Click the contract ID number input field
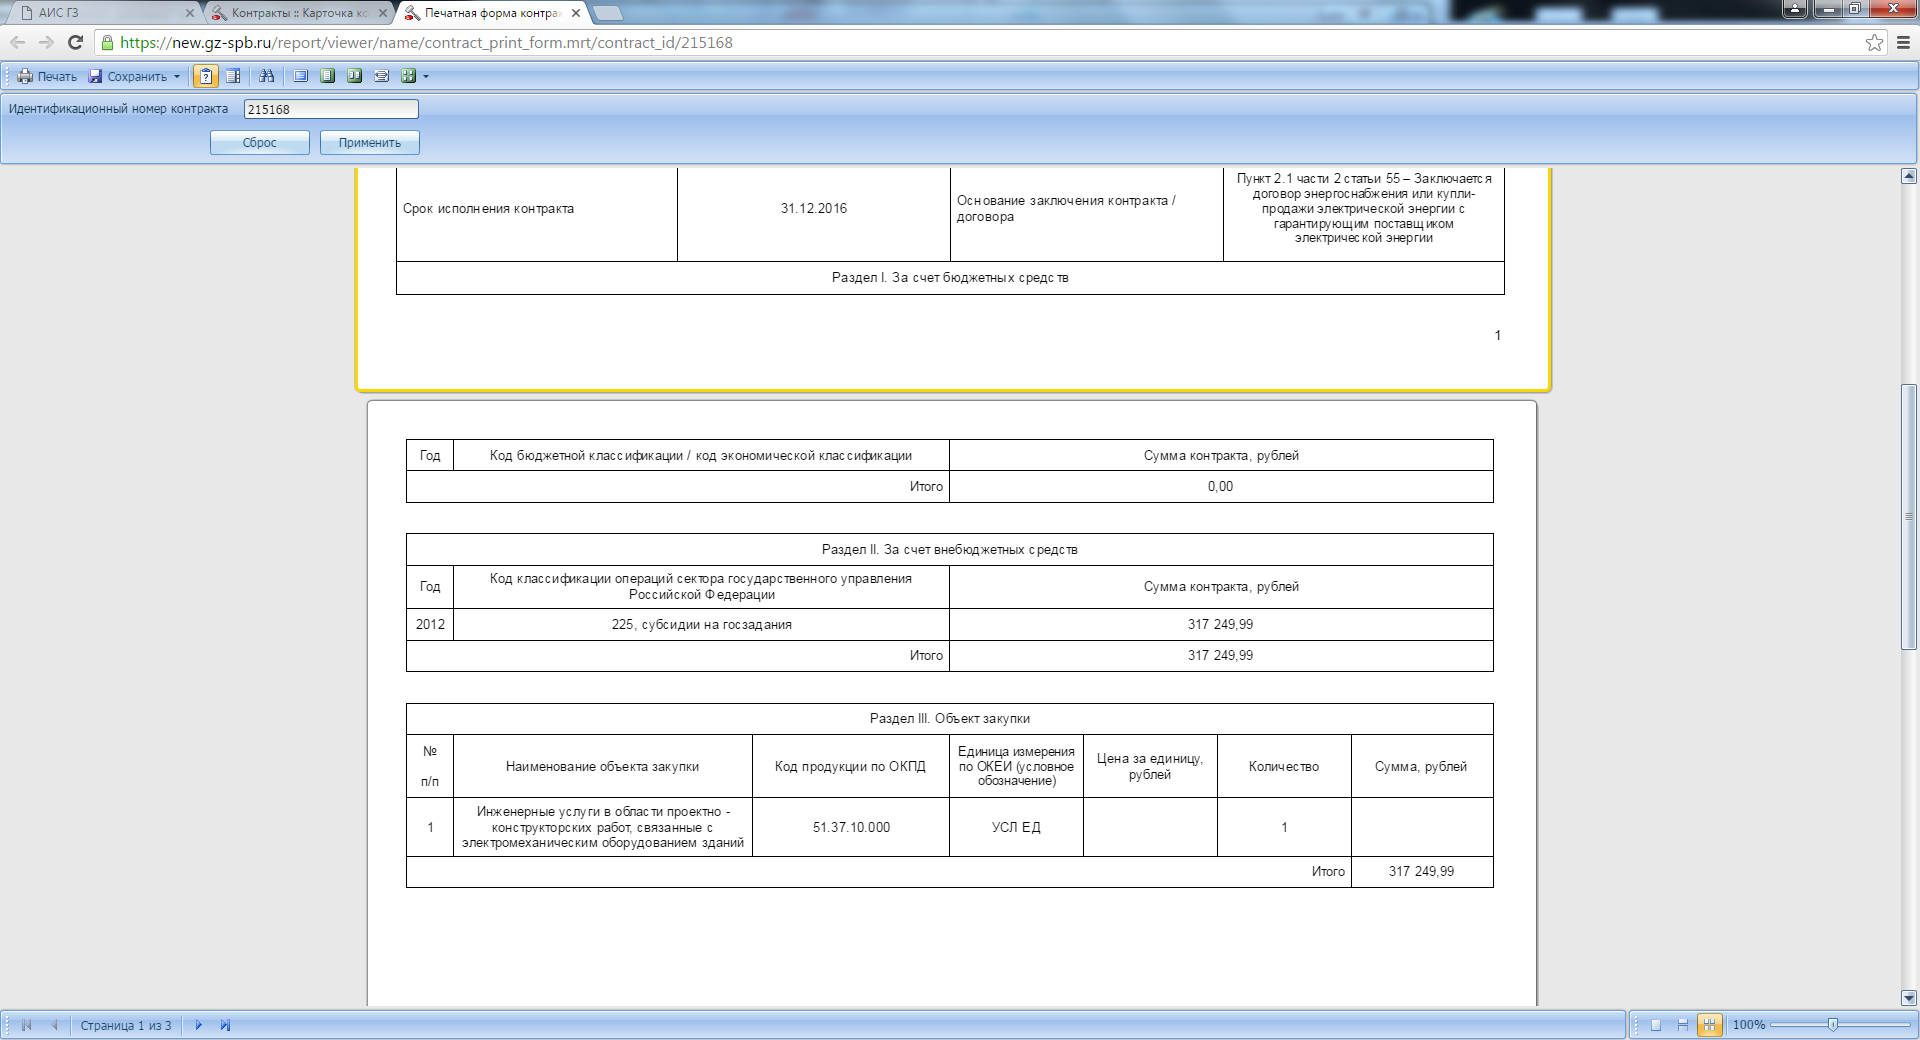Image resolution: width=1920 pixels, height=1040 pixels. pyautogui.click(x=331, y=109)
